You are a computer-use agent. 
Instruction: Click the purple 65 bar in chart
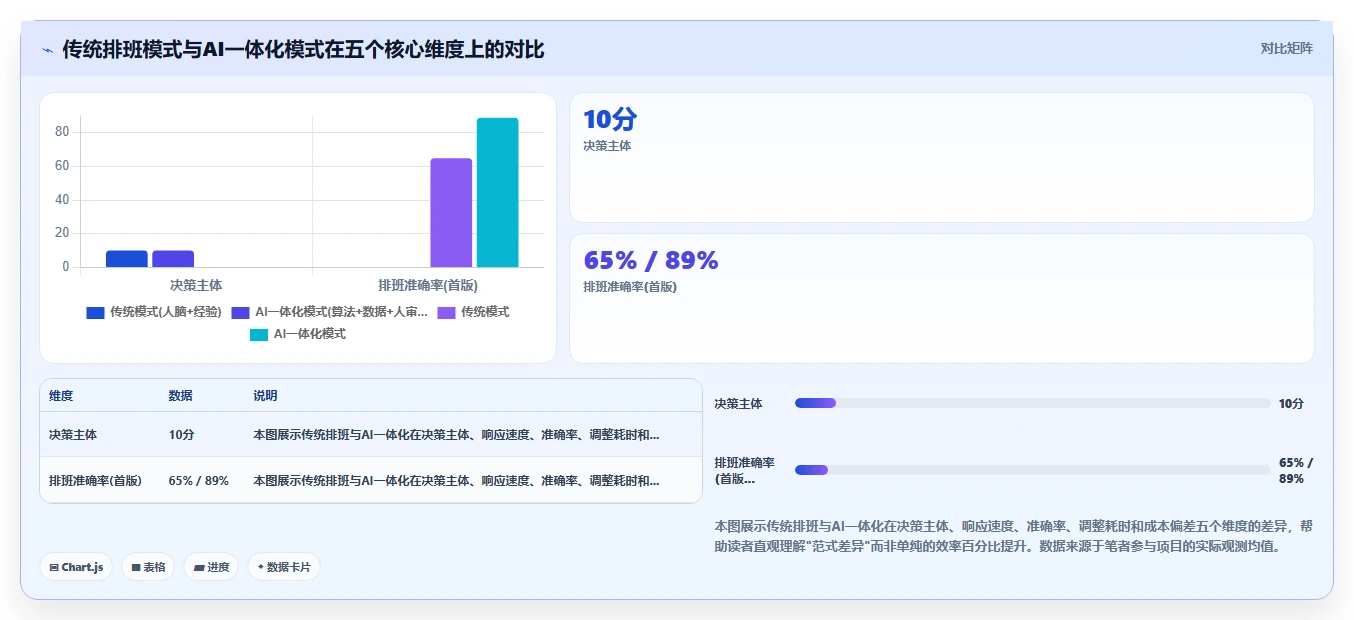pyautogui.click(x=451, y=212)
